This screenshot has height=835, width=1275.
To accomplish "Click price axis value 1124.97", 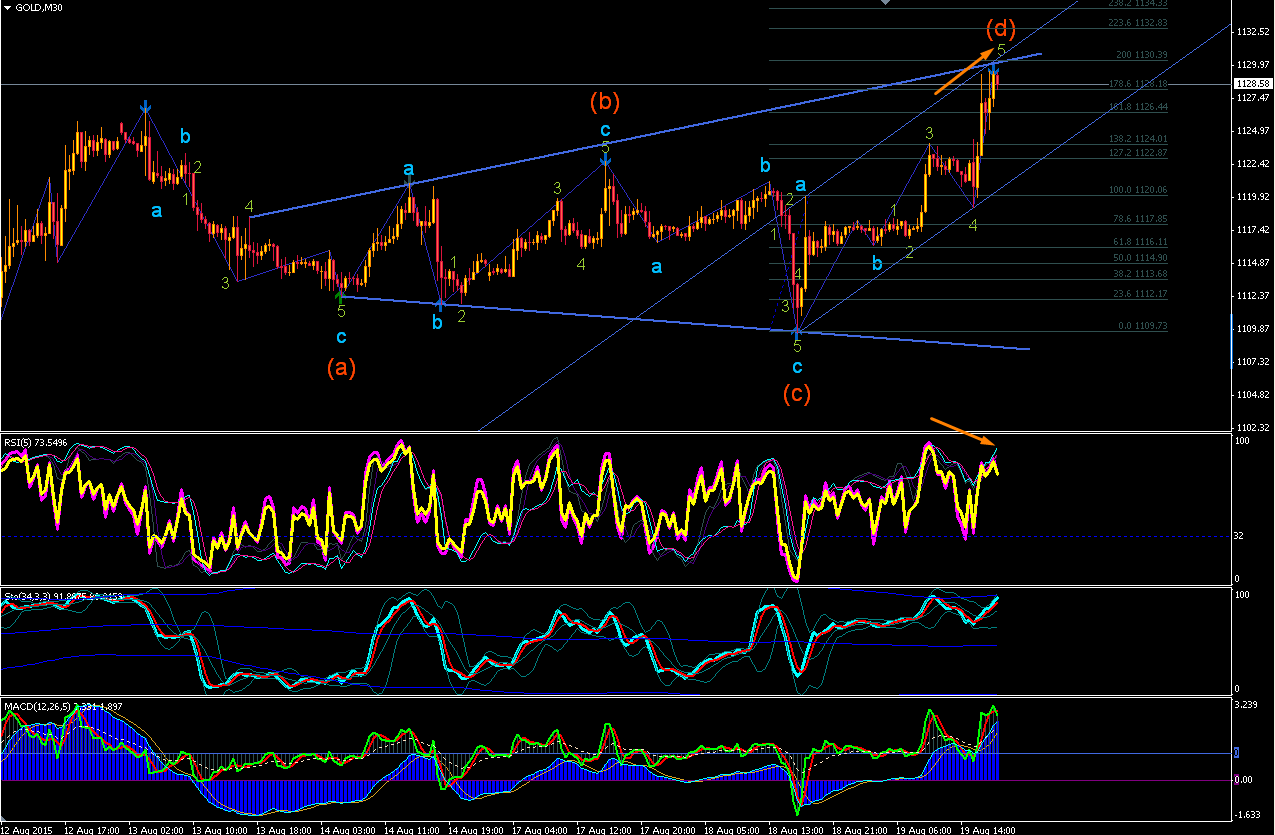I will click(x=1254, y=131).
